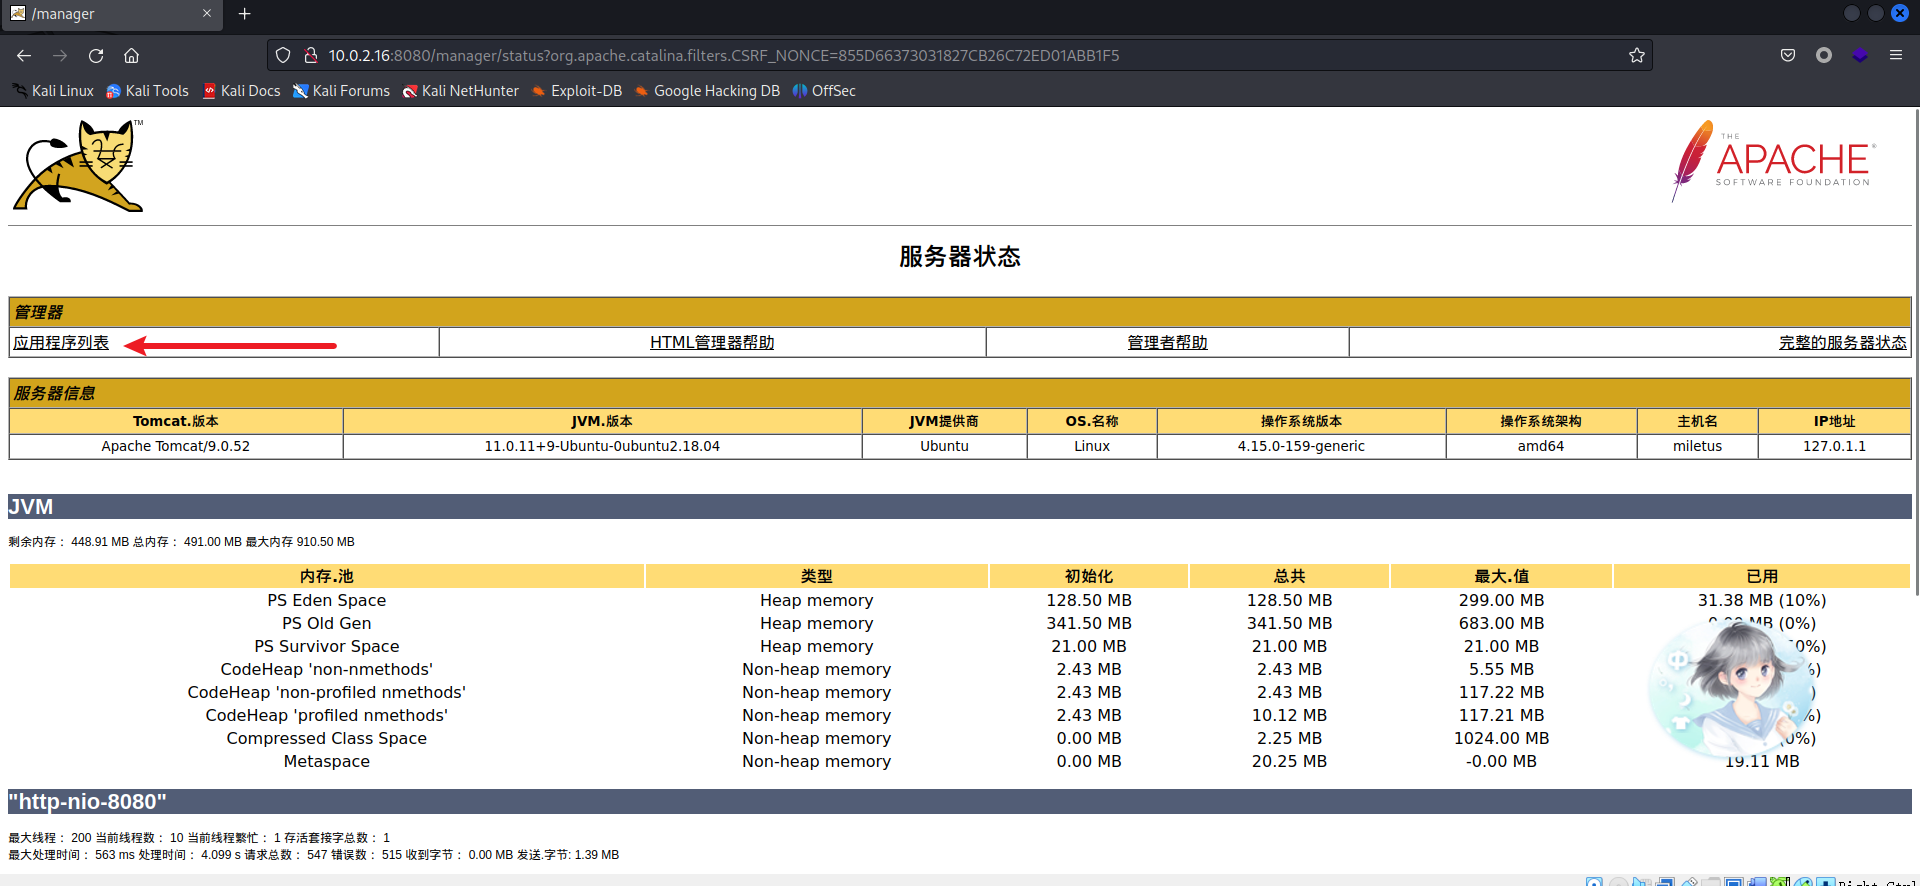
Task: Click the URL address bar
Action: [900, 56]
